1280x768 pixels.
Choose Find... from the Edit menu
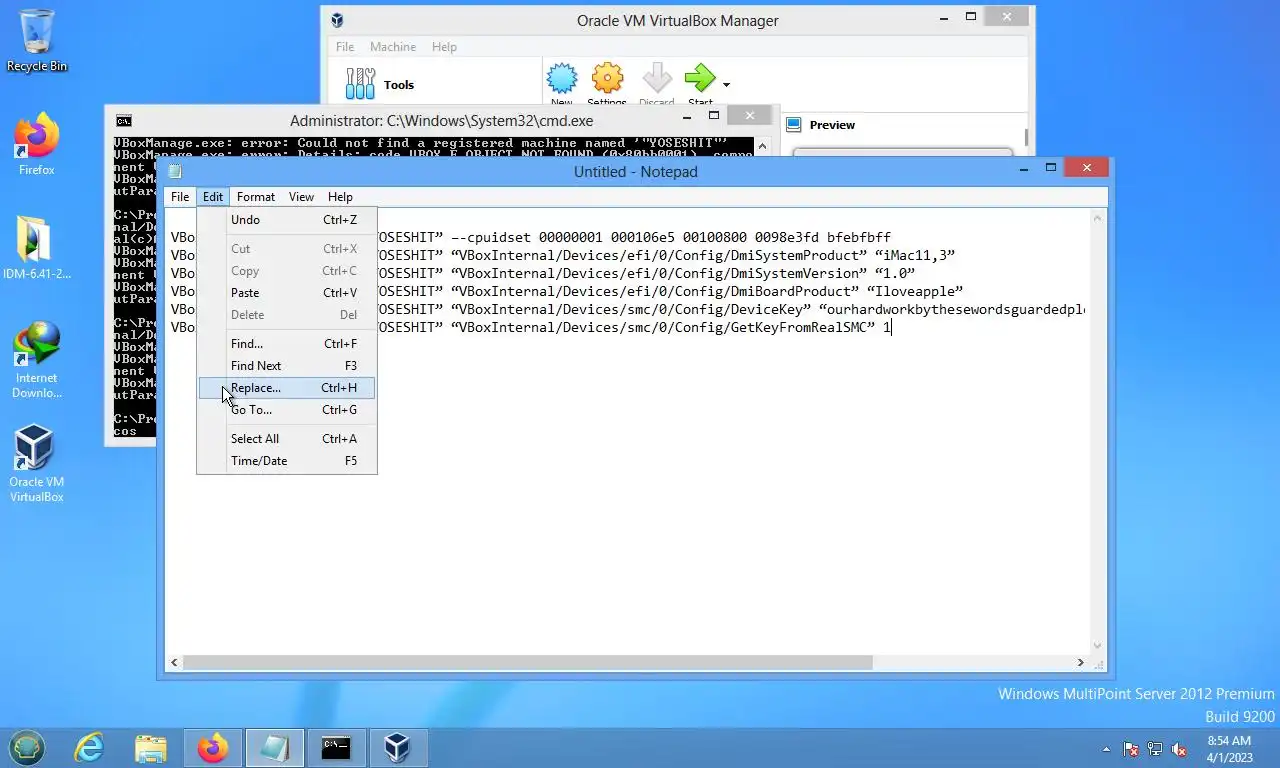tap(287, 344)
